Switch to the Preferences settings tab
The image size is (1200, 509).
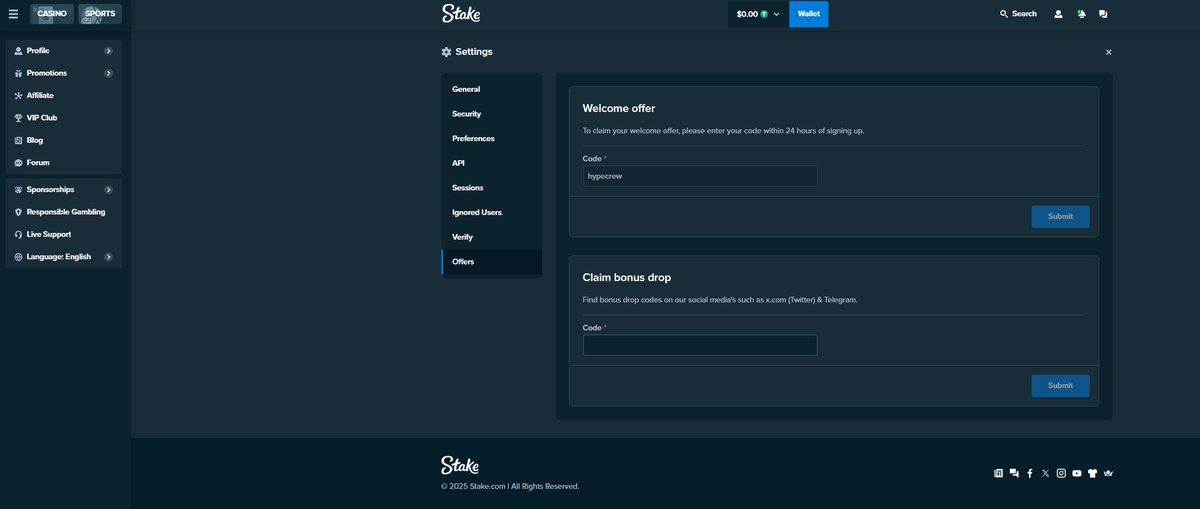(x=492, y=138)
